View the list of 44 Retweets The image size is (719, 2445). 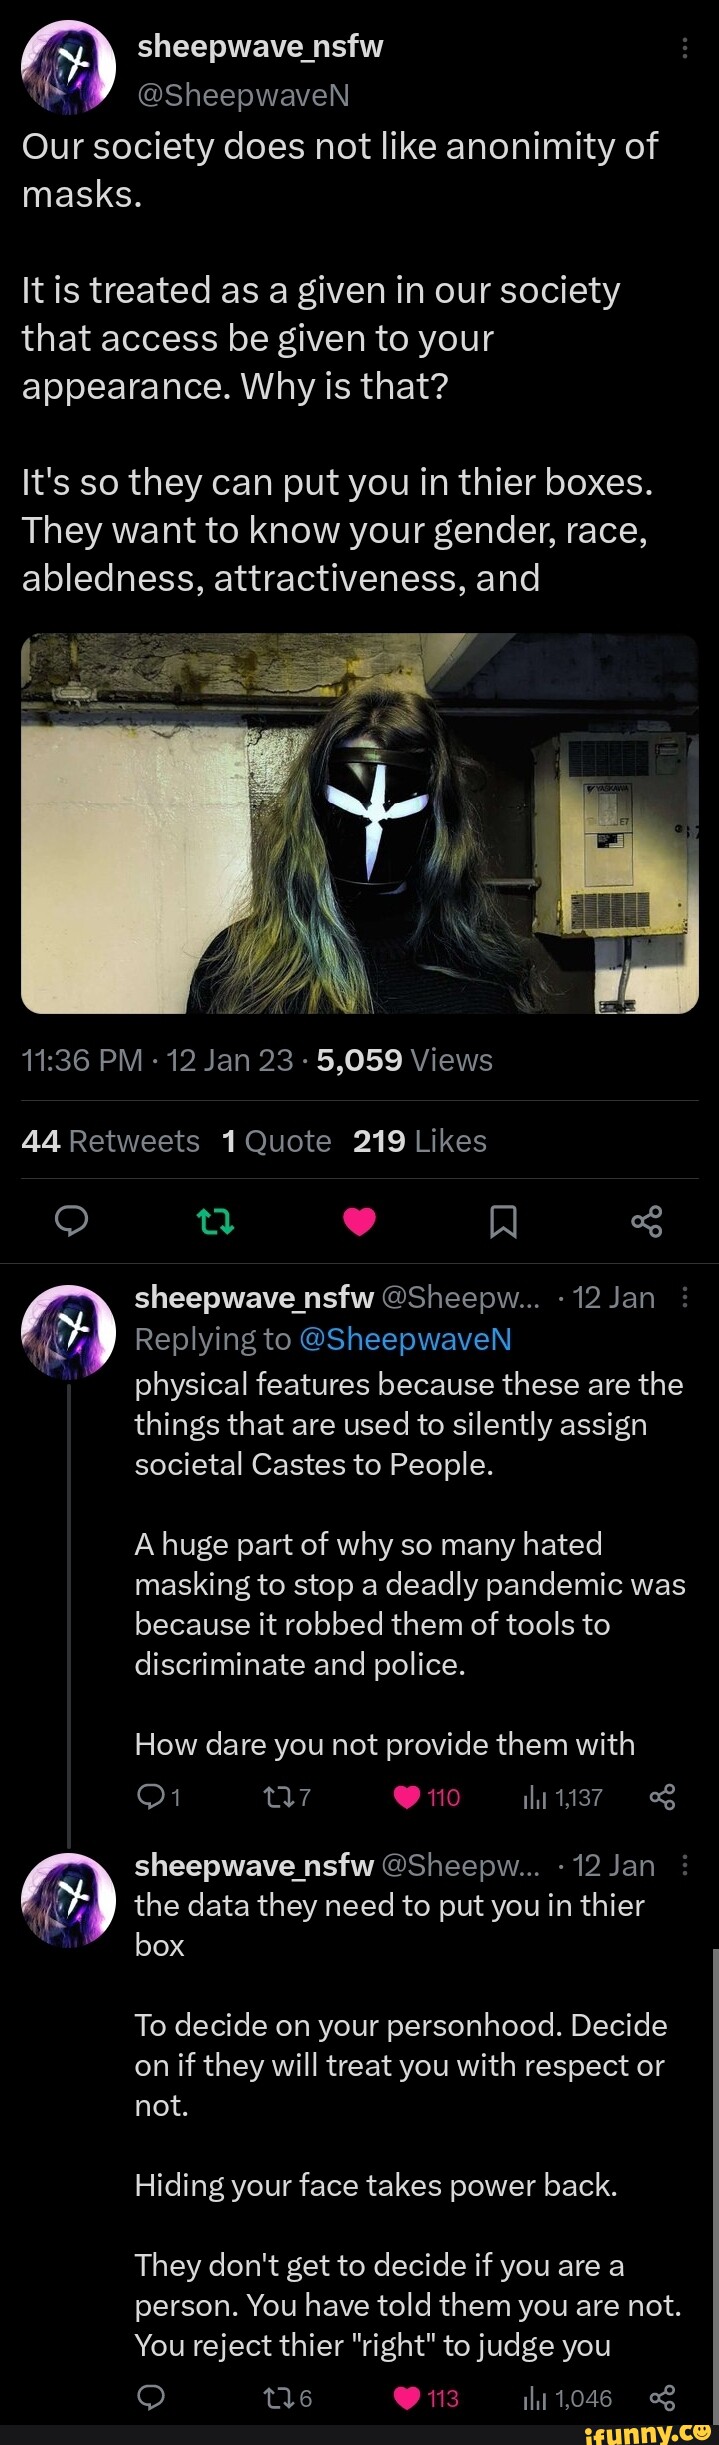pos(110,1141)
